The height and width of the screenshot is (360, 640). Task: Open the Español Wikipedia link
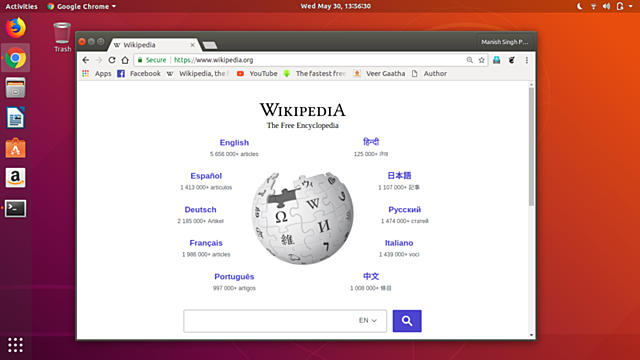[x=206, y=176]
